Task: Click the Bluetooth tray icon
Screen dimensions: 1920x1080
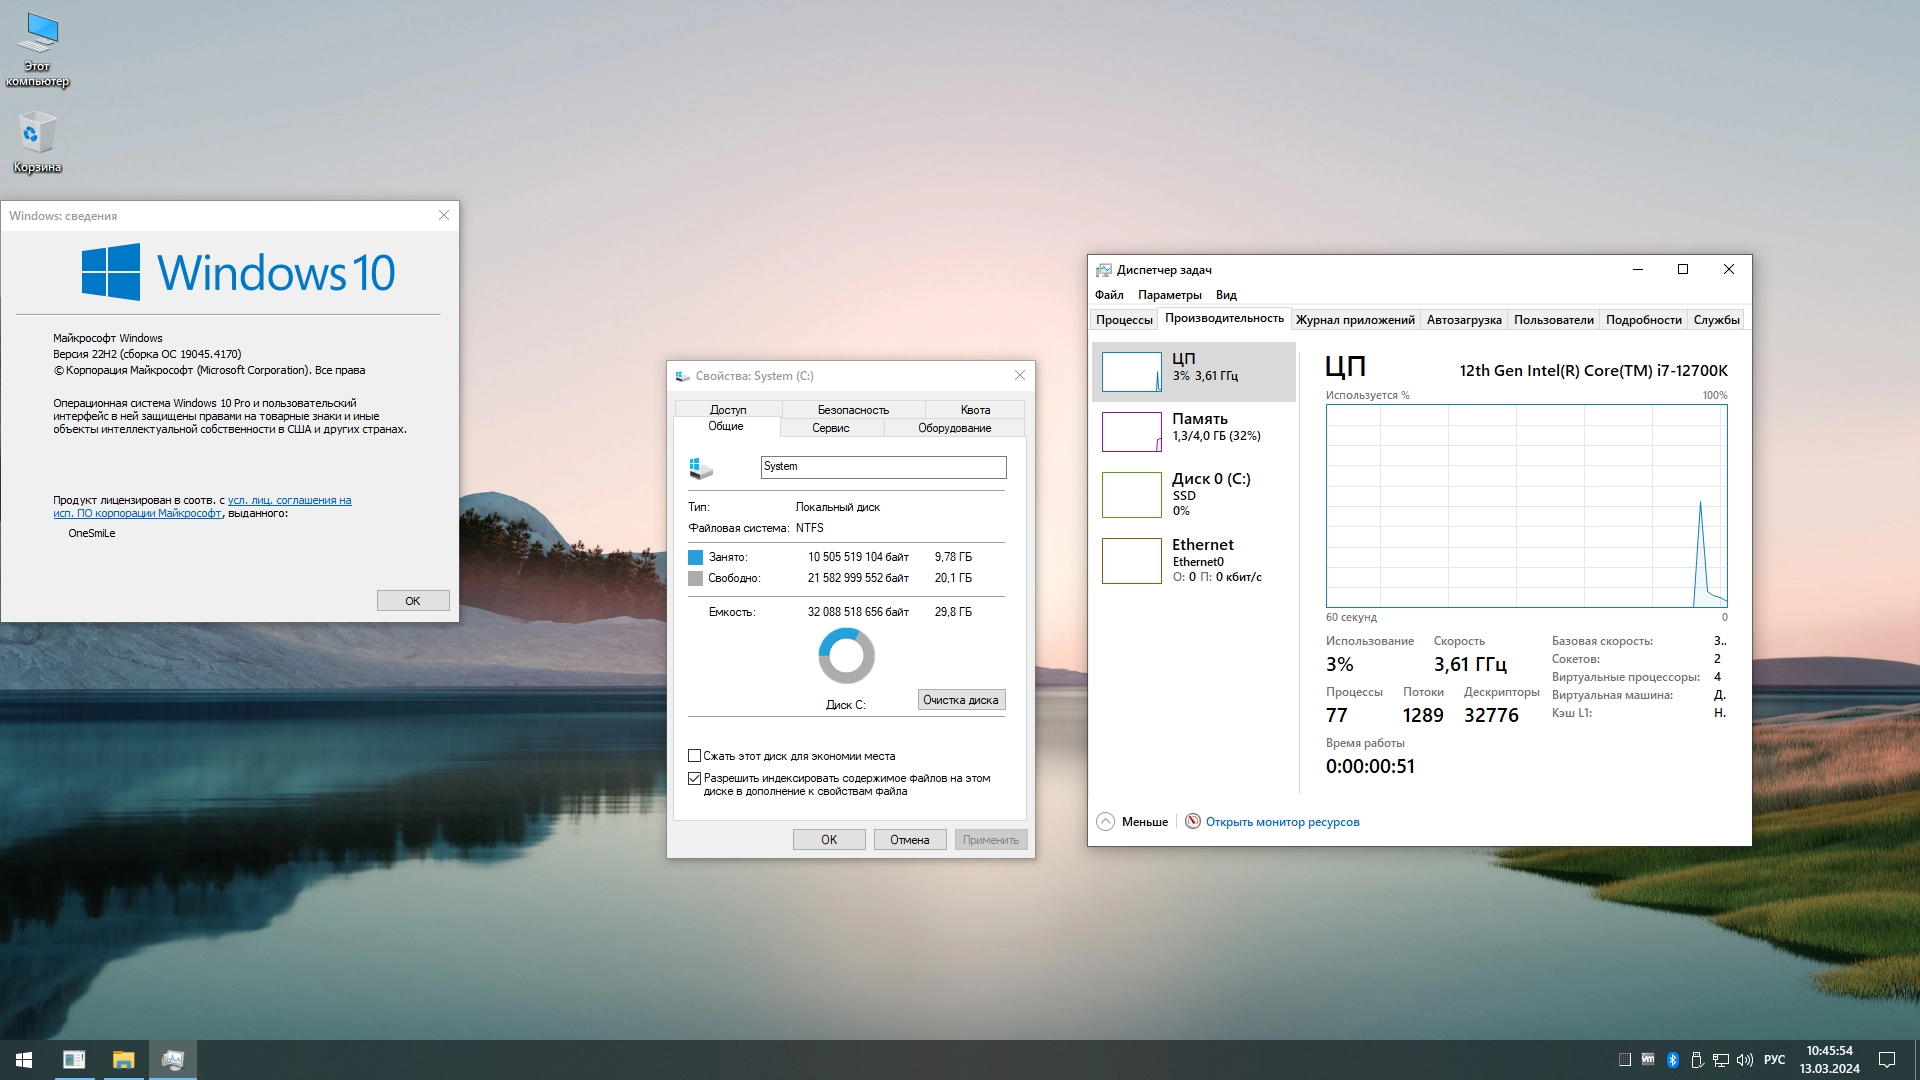Action: pyautogui.click(x=1672, y=1060)
